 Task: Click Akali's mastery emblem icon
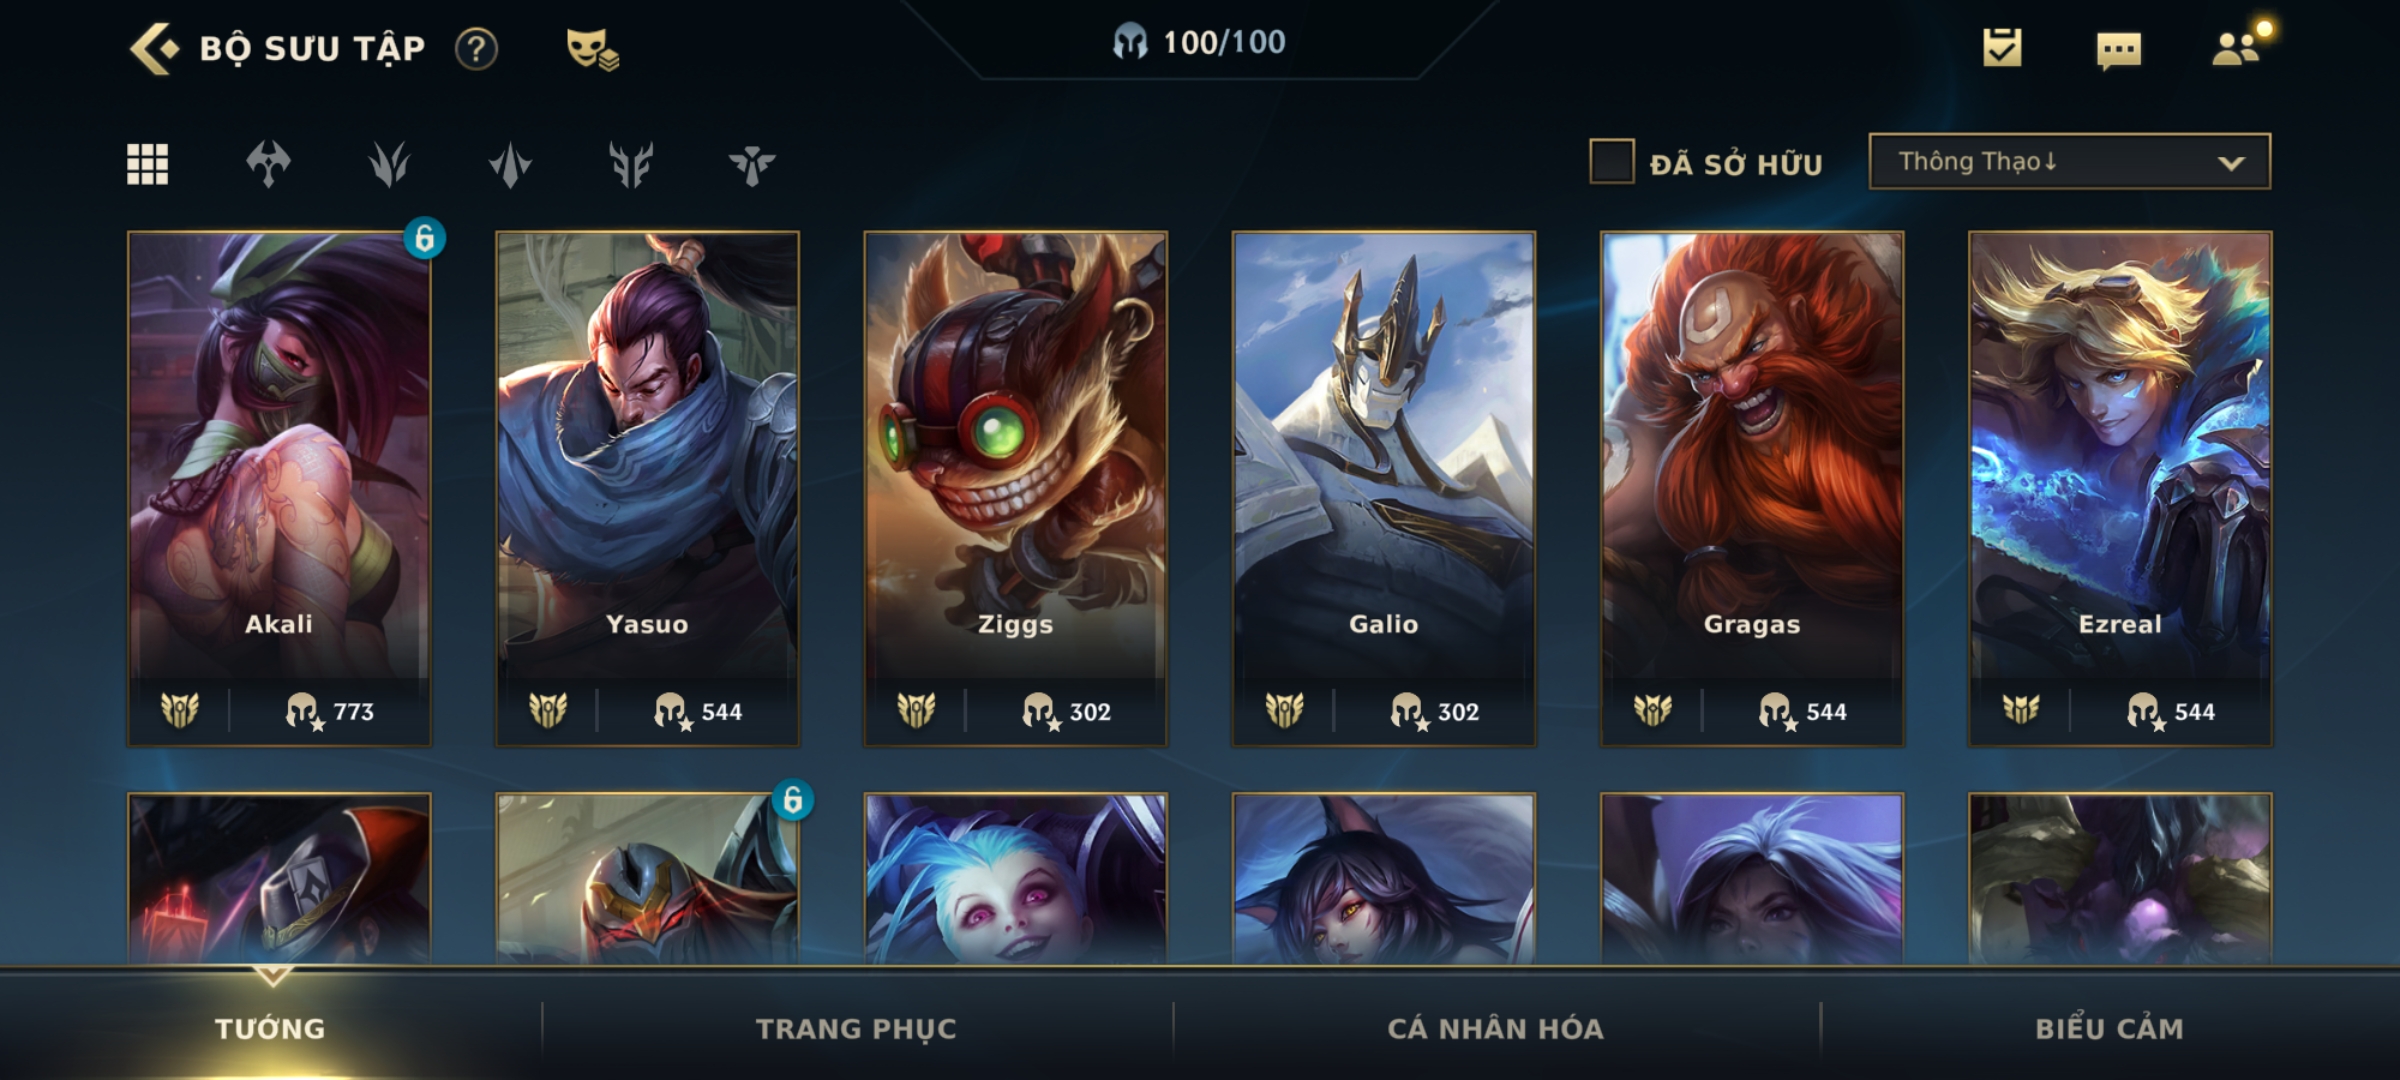[180, 710]
